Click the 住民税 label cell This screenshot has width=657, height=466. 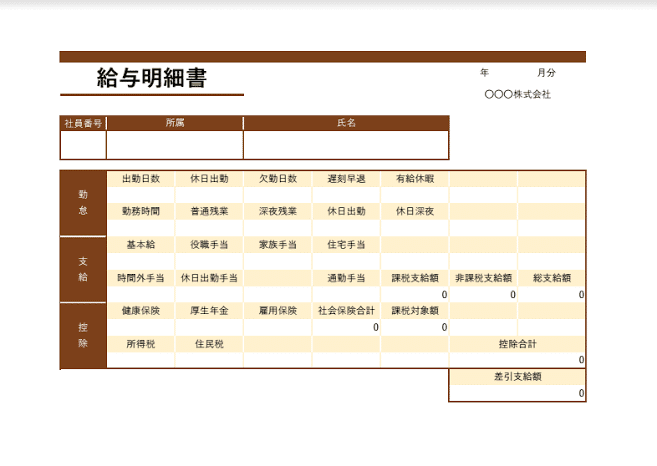tap(209, 344)
